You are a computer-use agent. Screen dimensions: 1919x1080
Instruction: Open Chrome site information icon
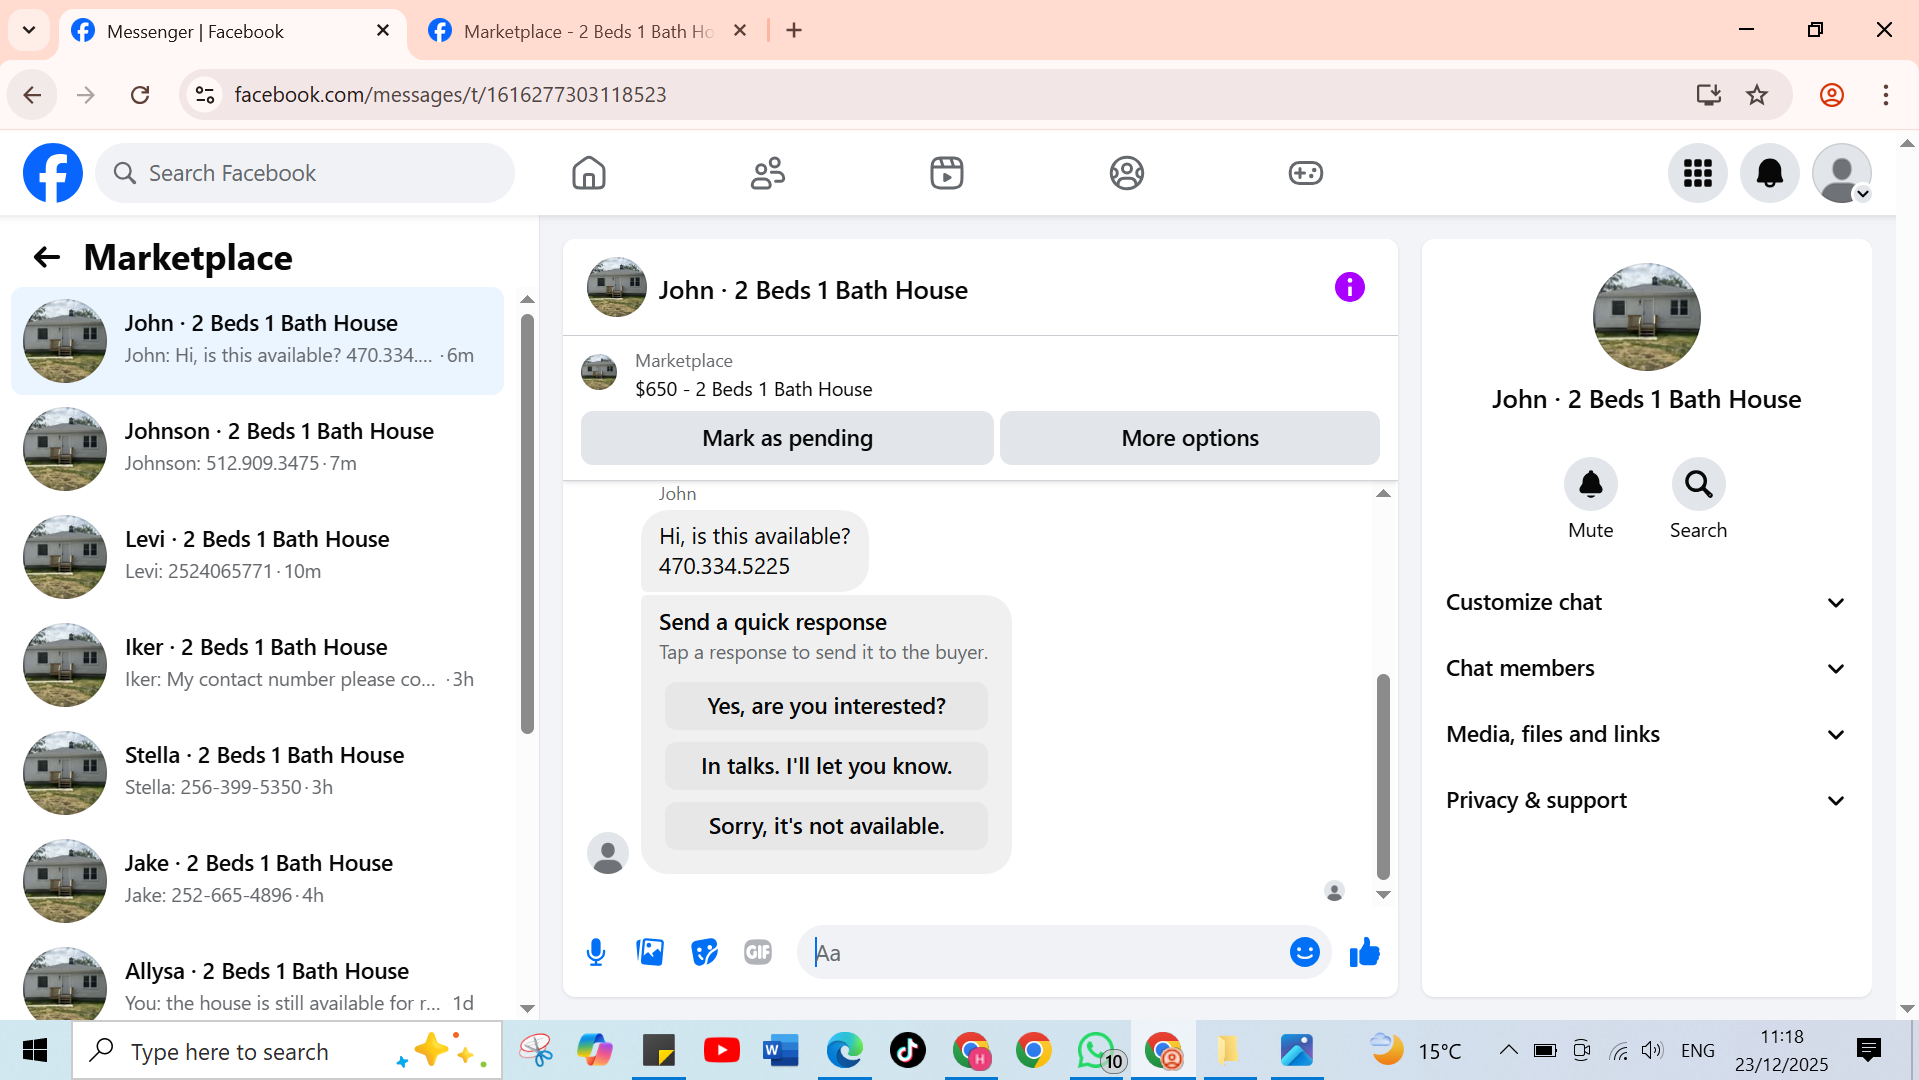[x=205, y=95]
